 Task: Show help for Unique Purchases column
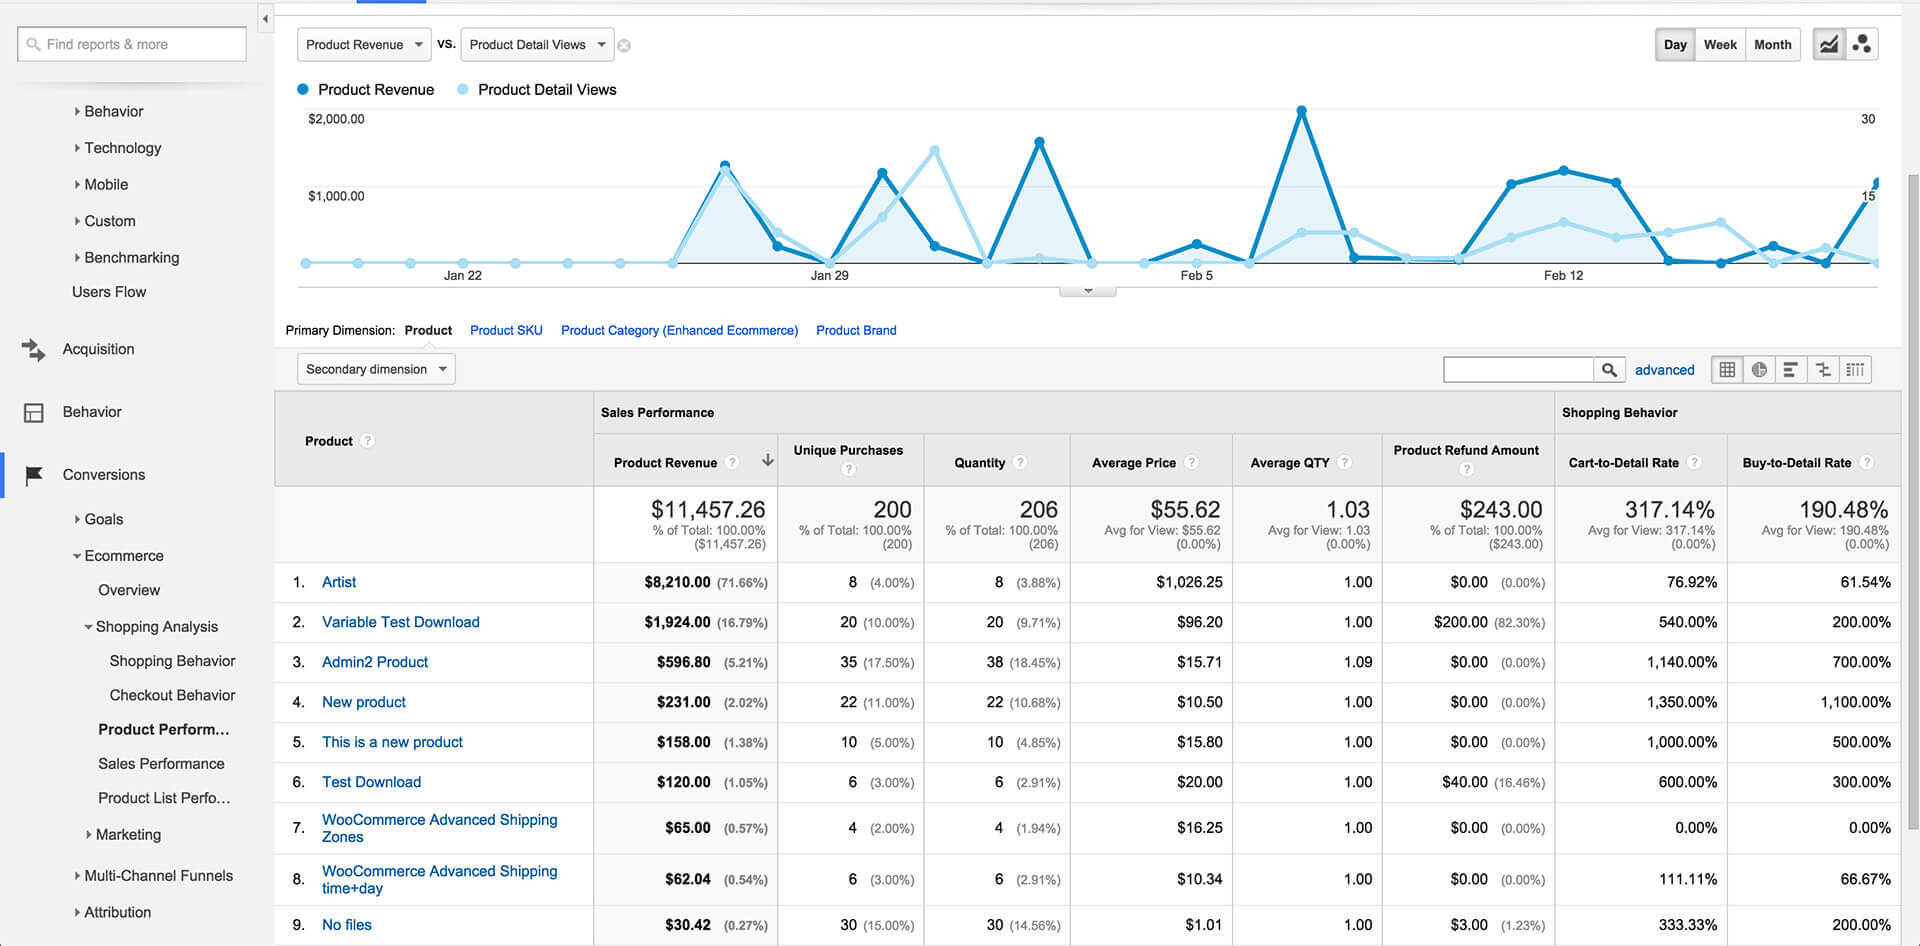click(x=848, y=469)
